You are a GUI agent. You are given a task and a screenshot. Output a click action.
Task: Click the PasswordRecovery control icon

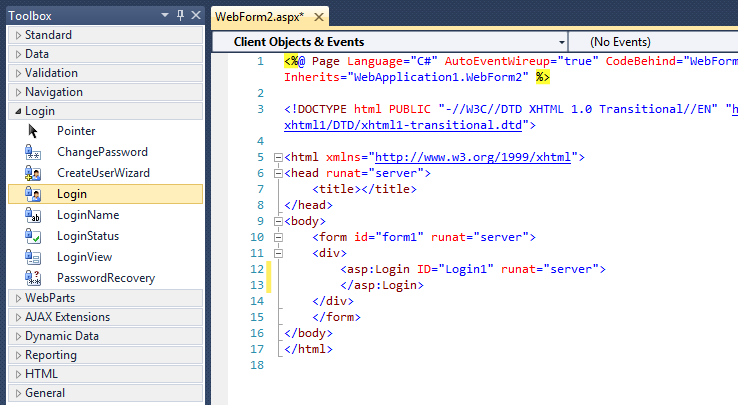(x=32, y=278)
